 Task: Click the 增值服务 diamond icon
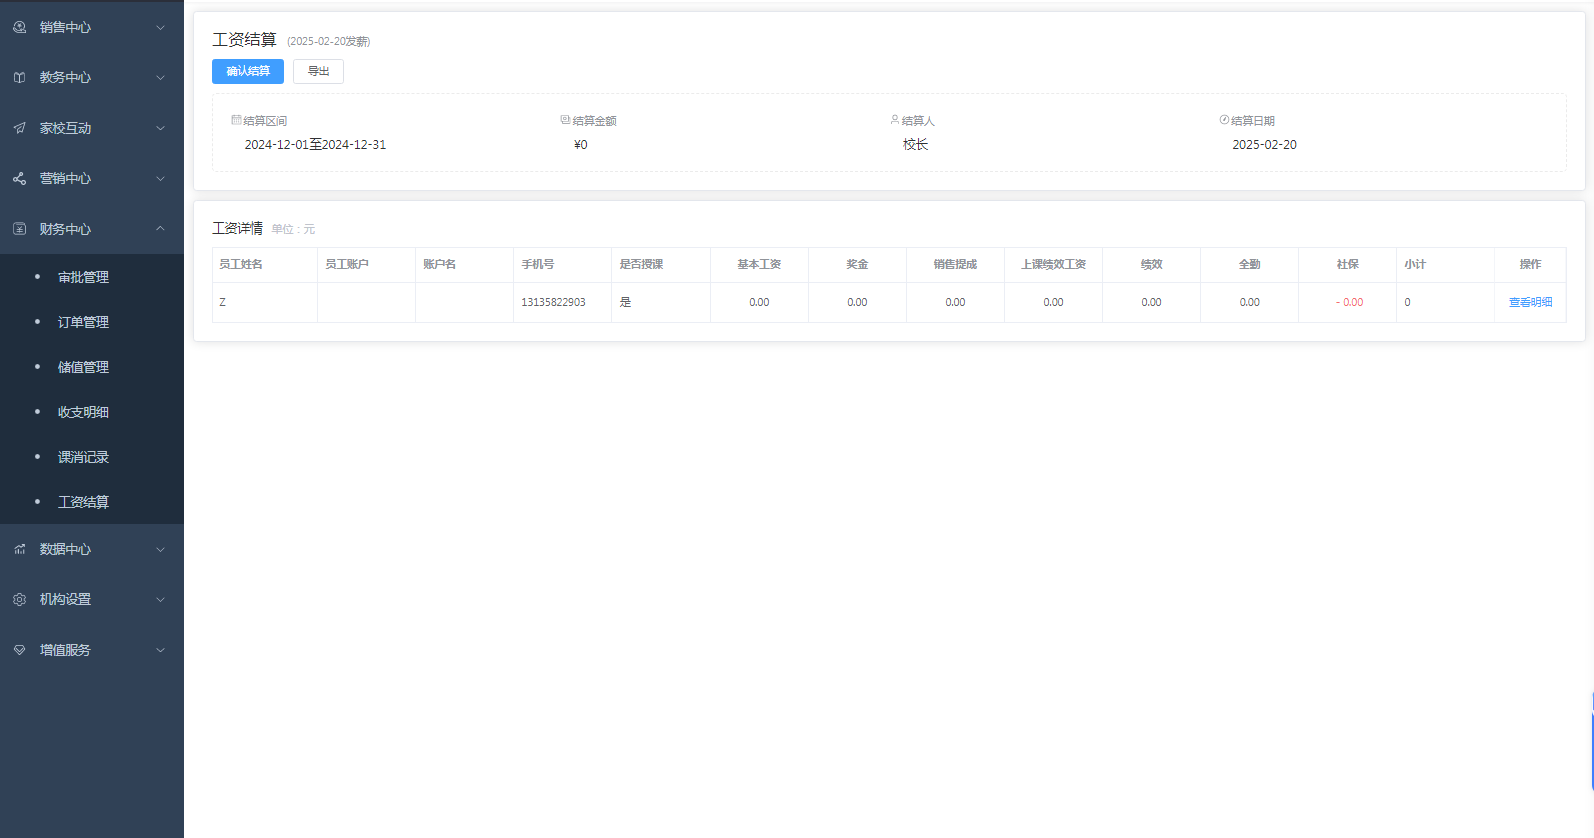coord(20,650)
